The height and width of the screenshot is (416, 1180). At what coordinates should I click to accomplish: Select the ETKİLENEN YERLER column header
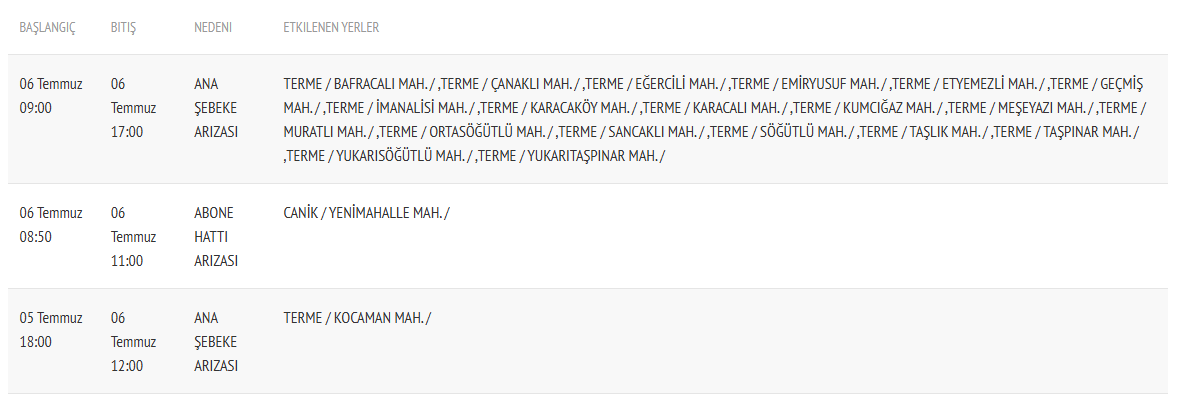click(x=331, y=28)
